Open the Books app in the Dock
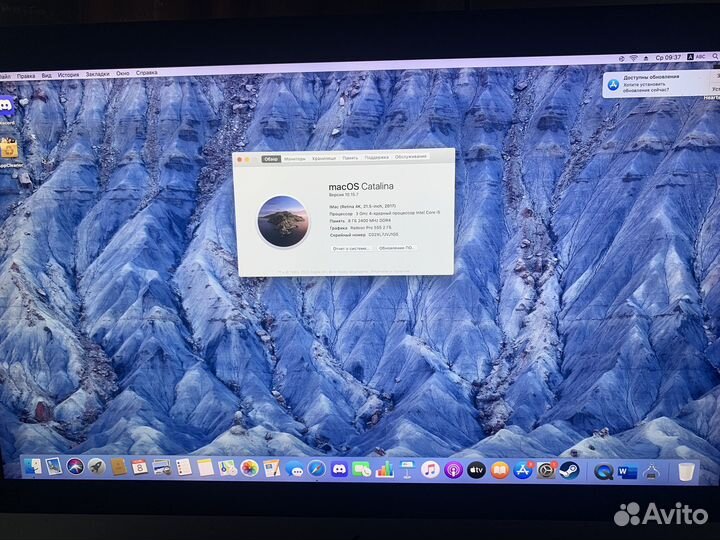This screenshot has width=720, height=540. (500, 471)
